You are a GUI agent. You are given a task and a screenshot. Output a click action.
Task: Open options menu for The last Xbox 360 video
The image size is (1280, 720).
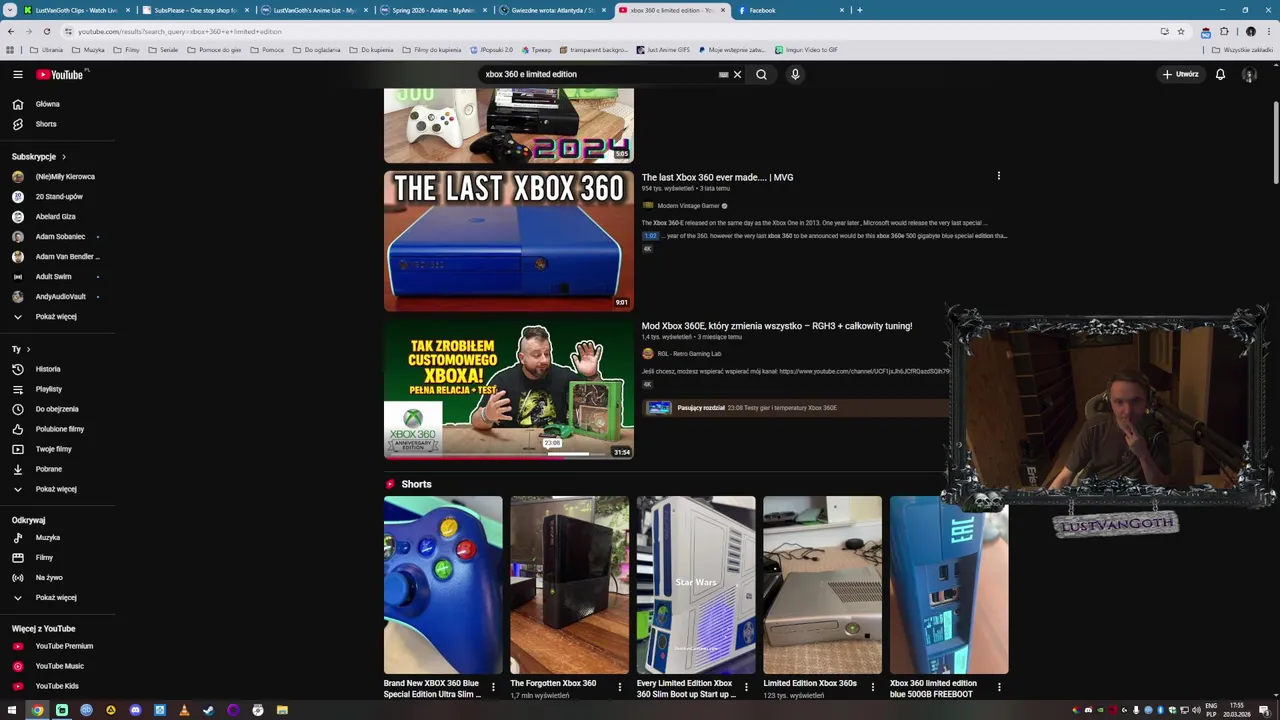(998, 176)
